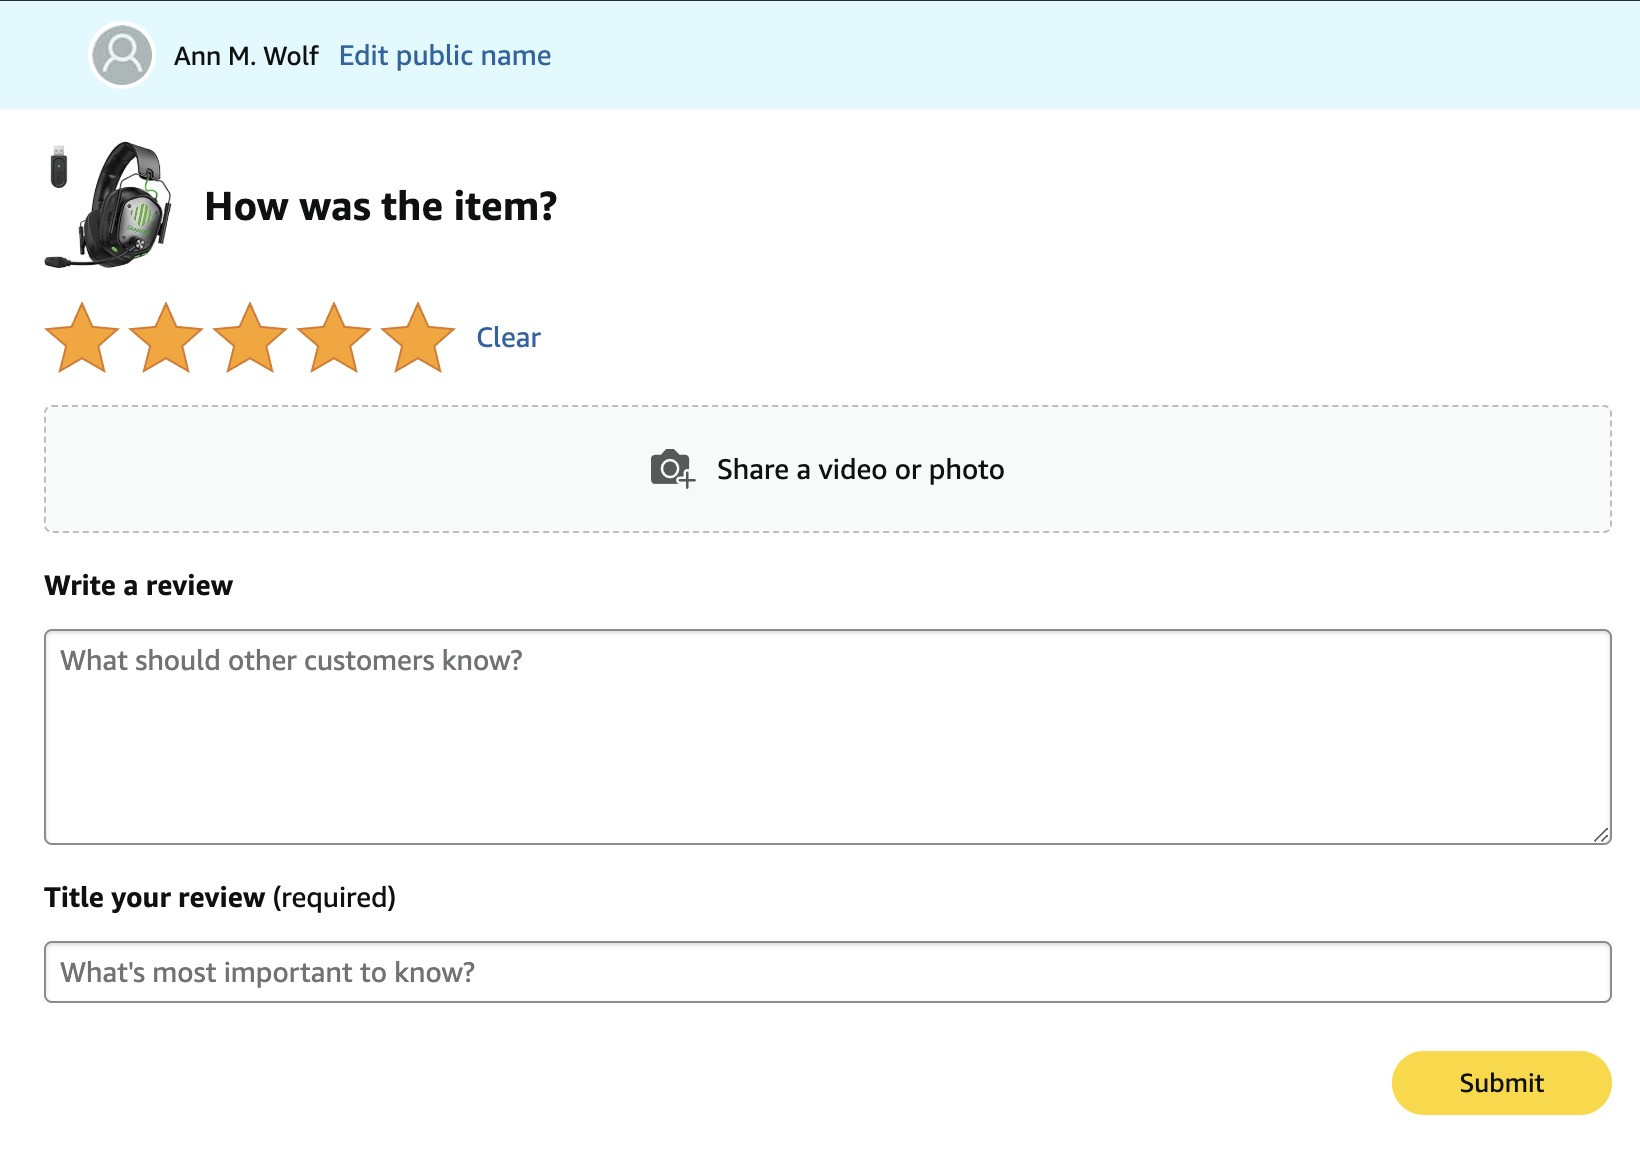
Task: Rate the item four stars
Action: [334, 338]
